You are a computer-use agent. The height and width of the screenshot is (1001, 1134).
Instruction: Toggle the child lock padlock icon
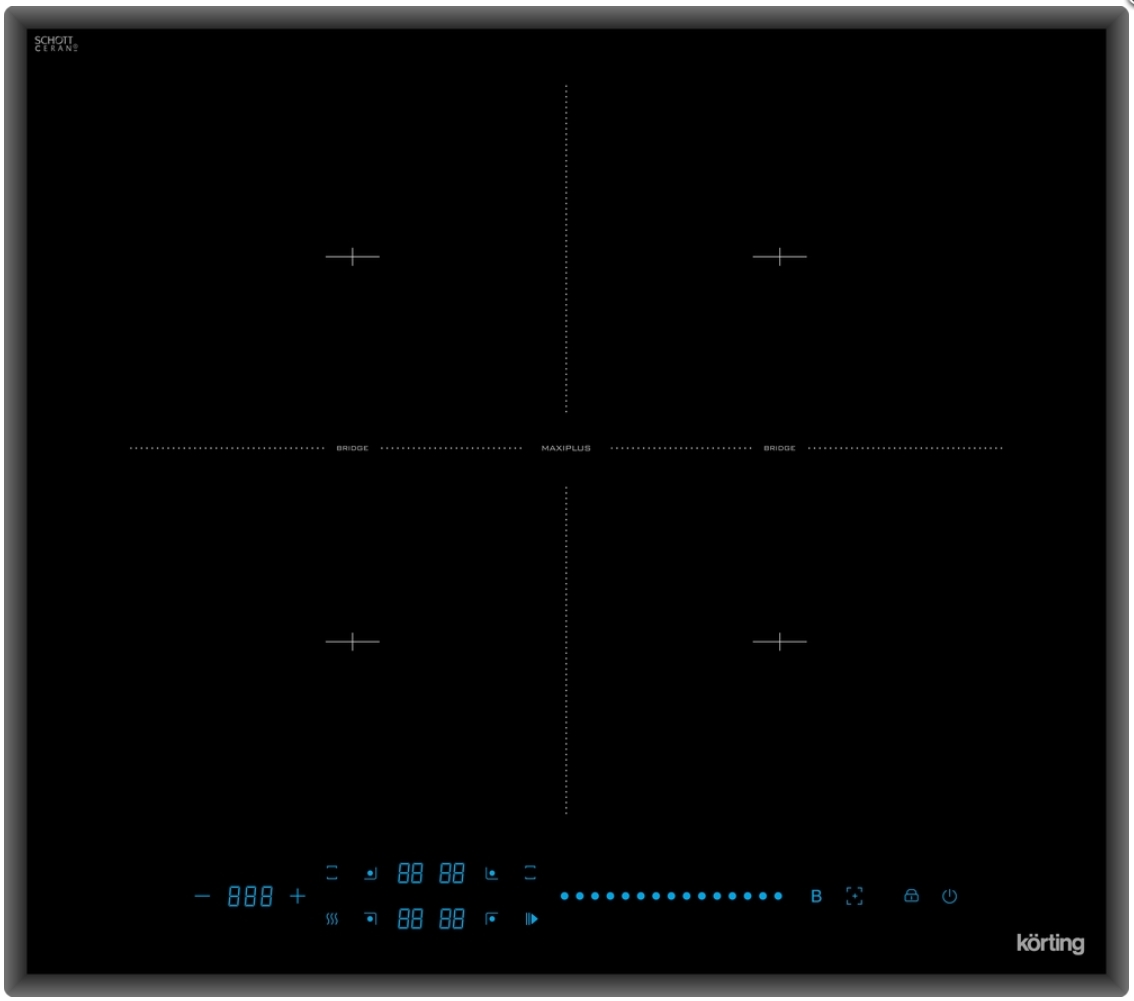tap(910, 897)
